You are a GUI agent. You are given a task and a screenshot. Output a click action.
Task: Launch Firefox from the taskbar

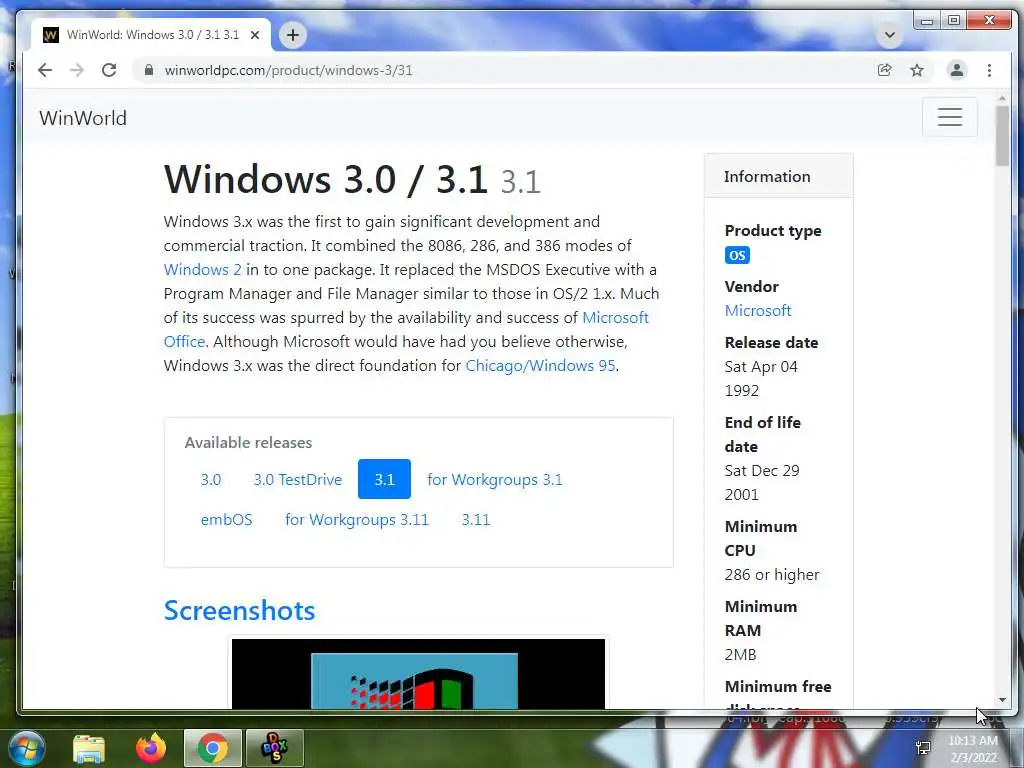[150, 748]
